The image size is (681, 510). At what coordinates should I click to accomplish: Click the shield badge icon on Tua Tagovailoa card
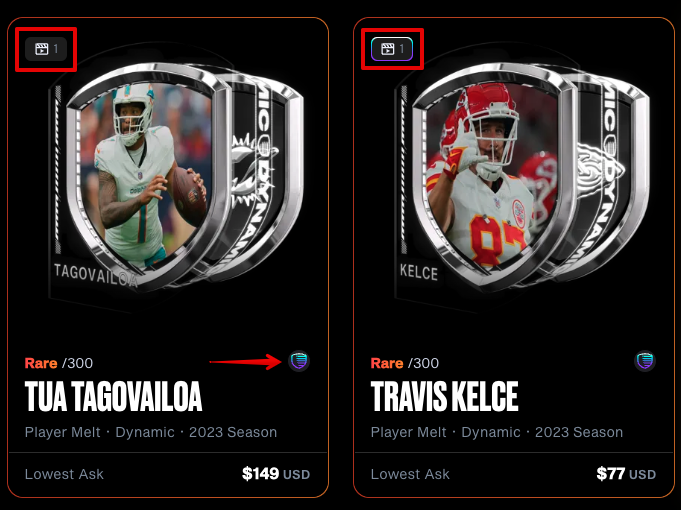pyautogui.click(x=299, y=361)
